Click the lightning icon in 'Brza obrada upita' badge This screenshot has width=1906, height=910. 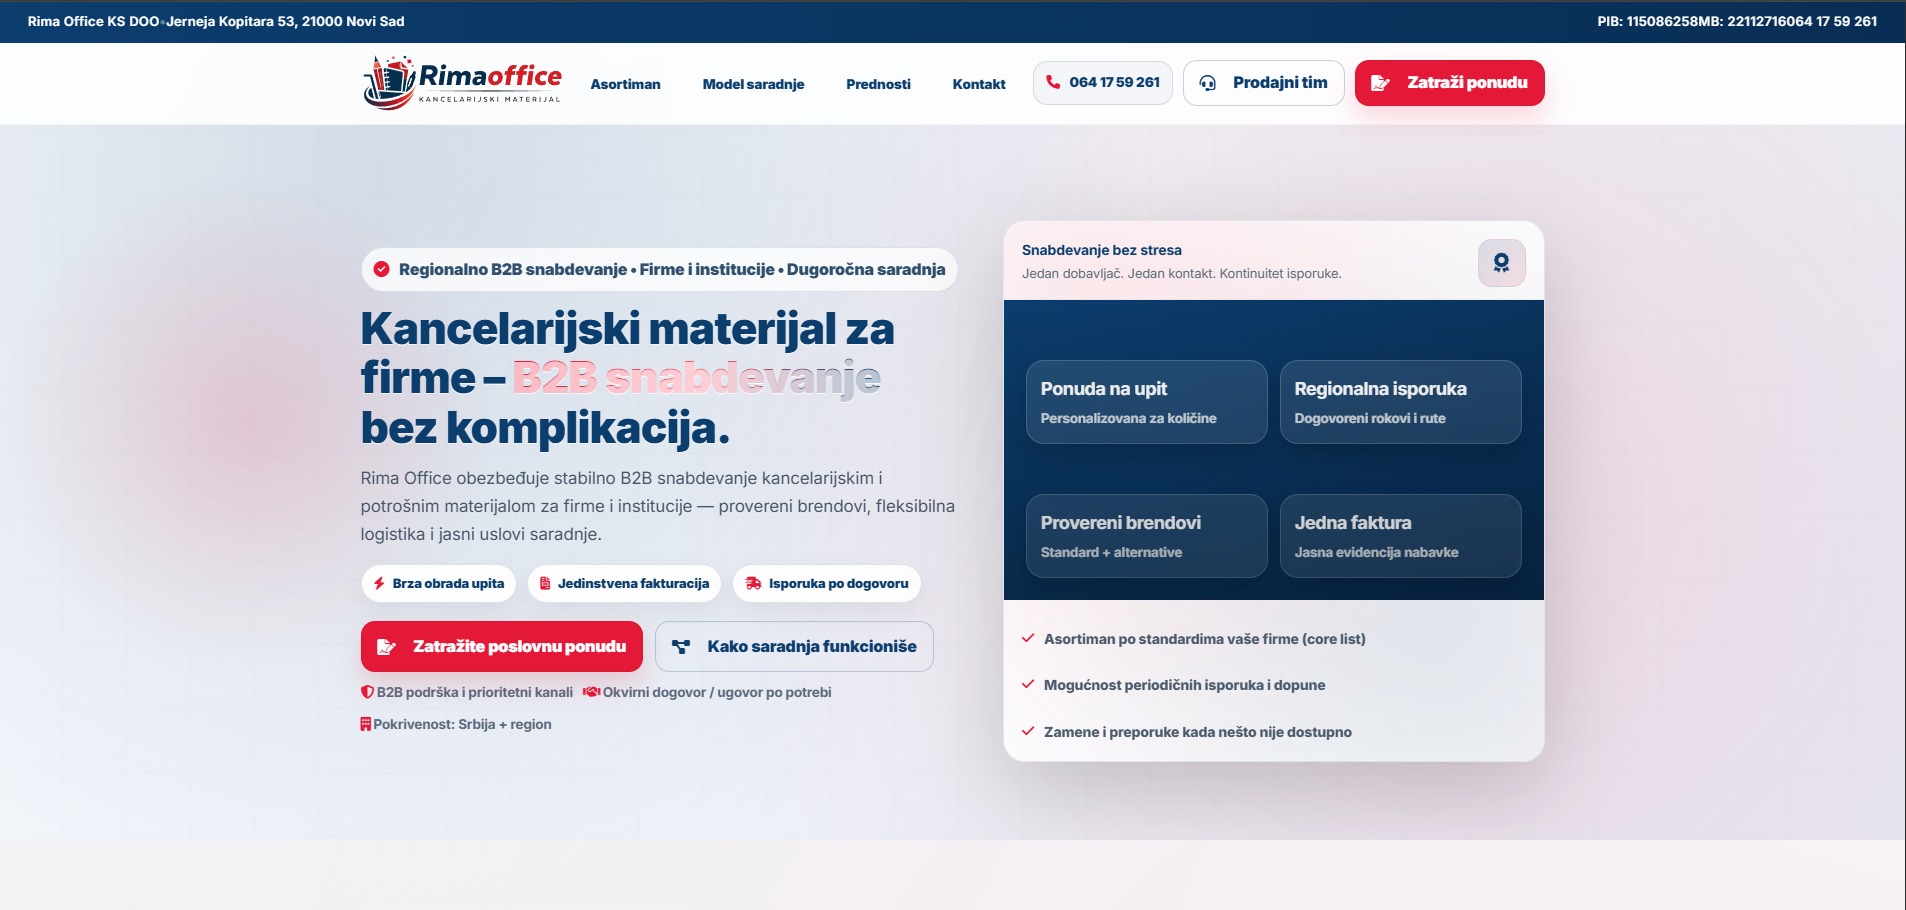coord(379,583)
